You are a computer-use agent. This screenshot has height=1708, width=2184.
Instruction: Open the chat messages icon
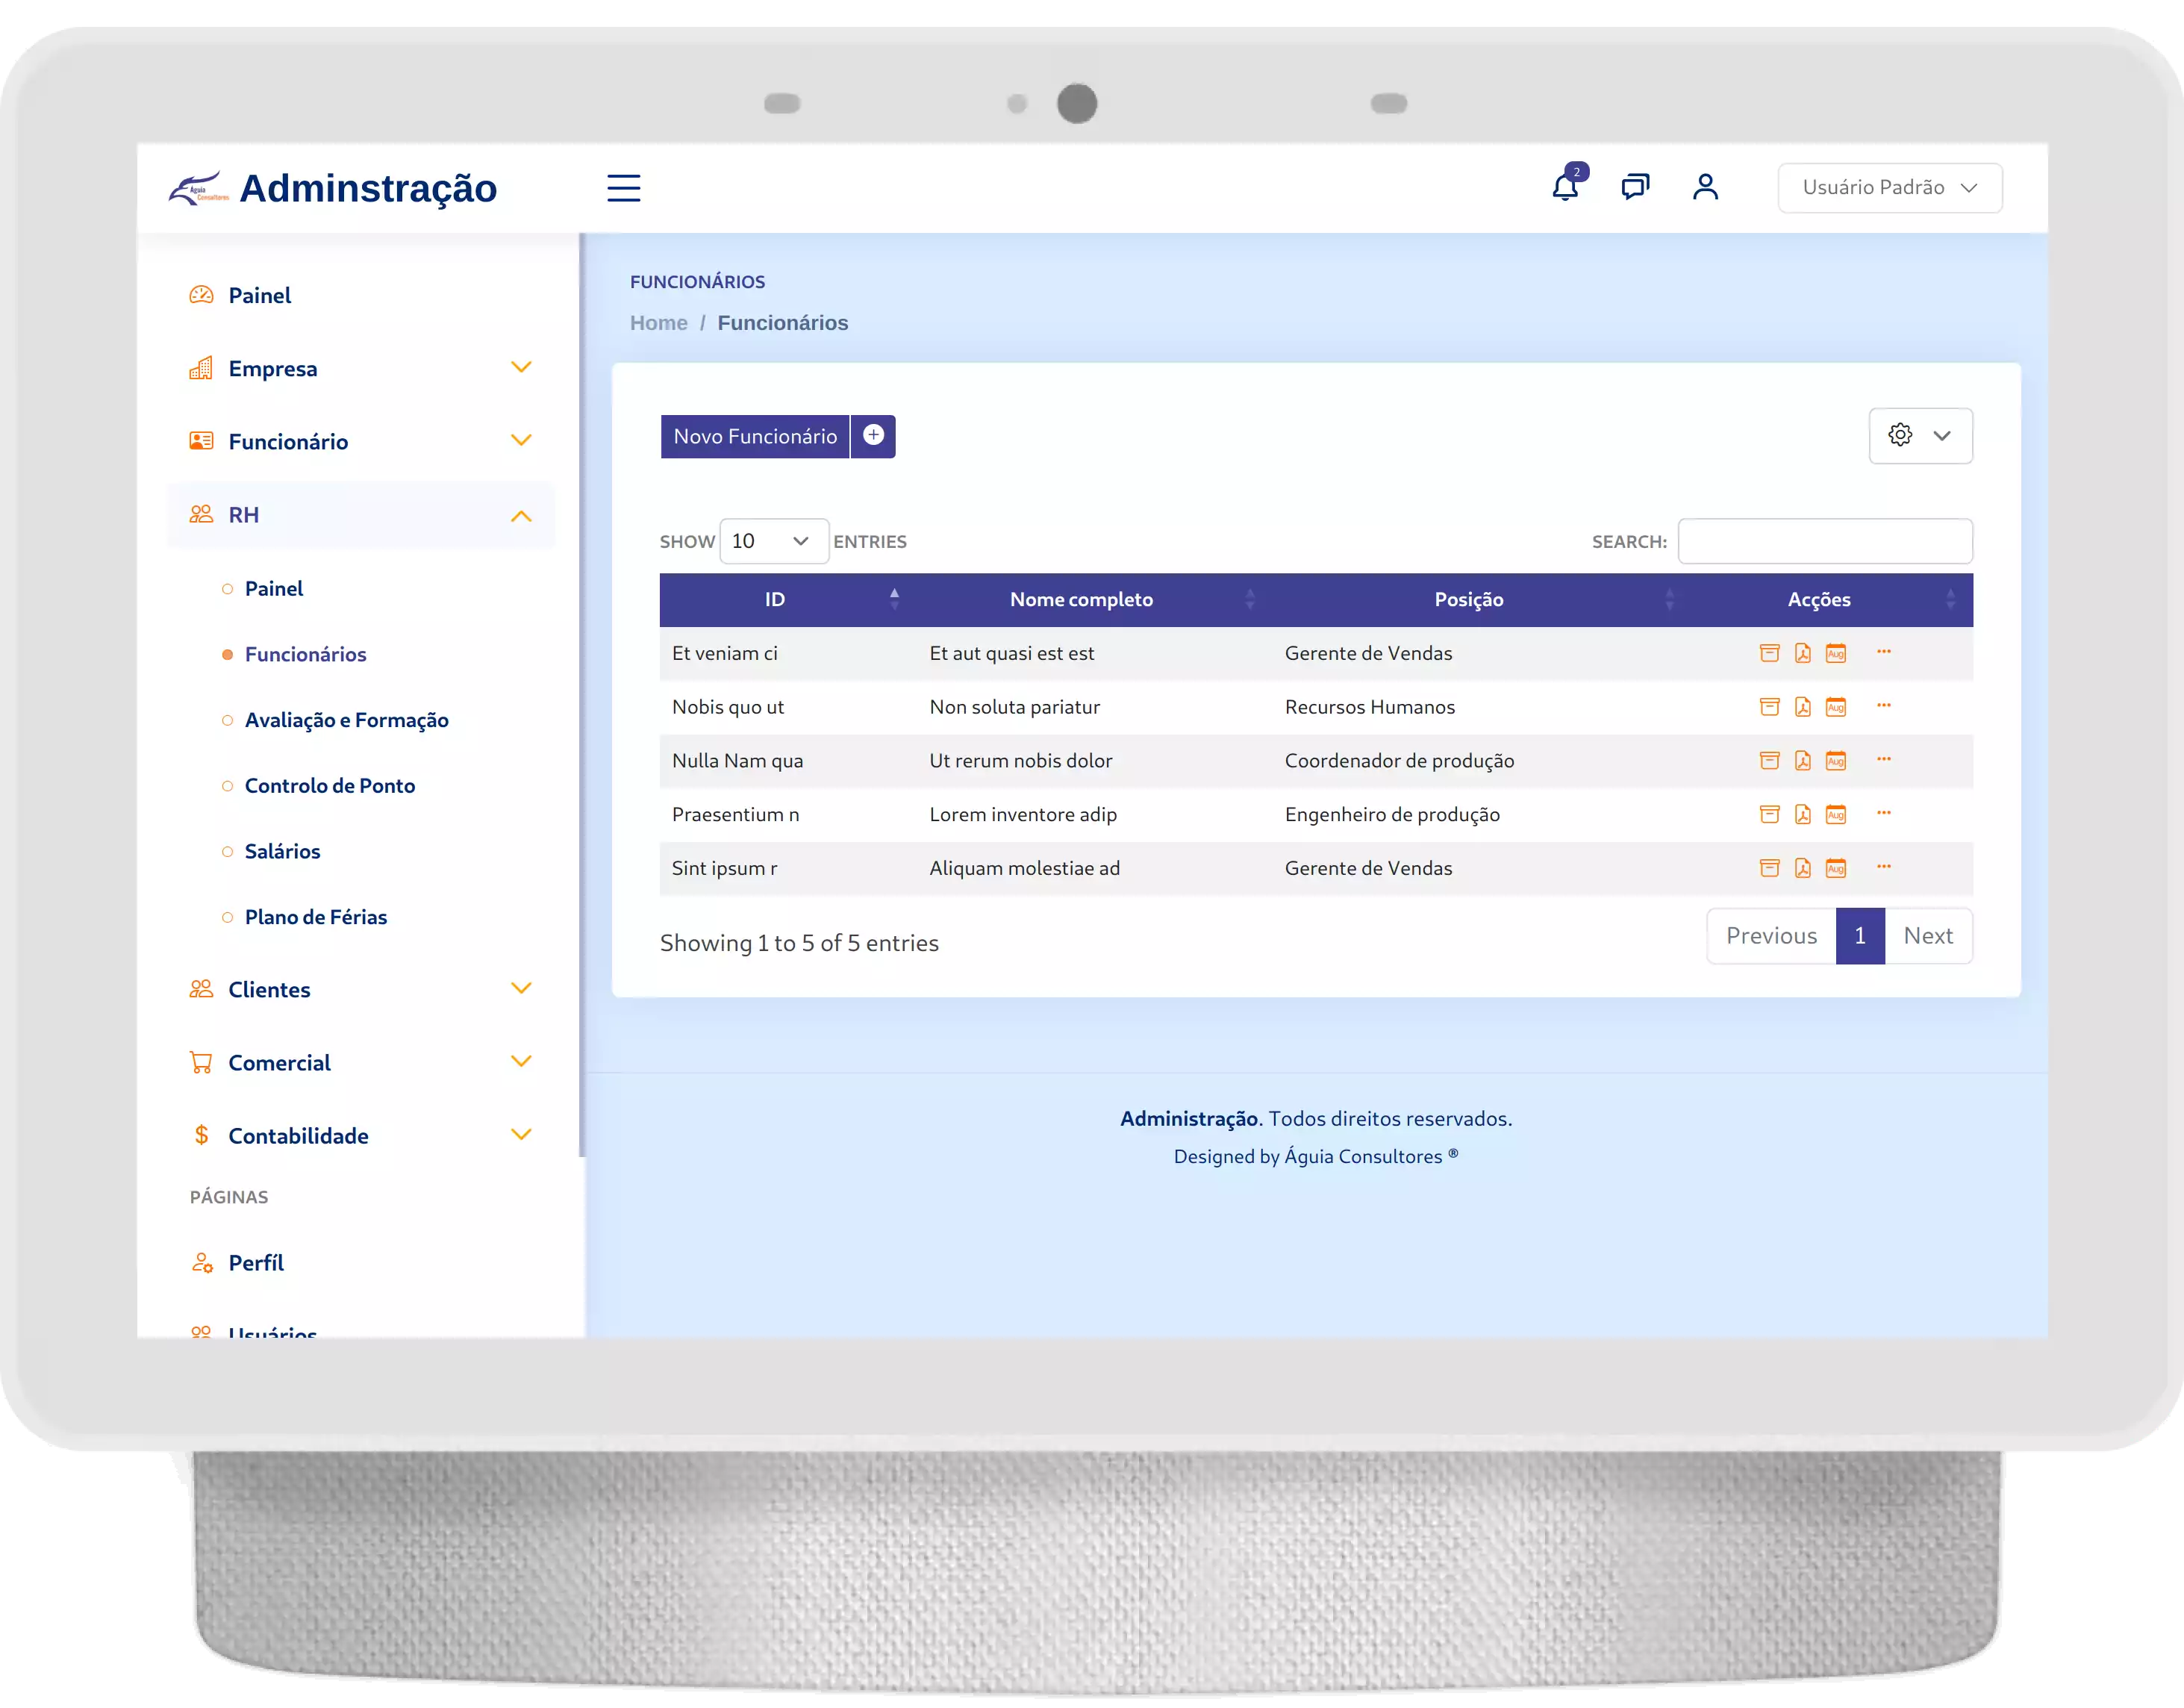pyautogui.click(x=1635, y=187)
